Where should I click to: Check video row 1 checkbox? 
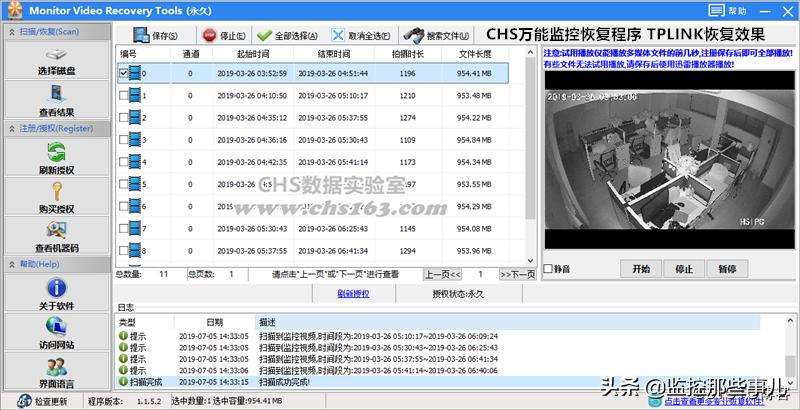(123, 95)
